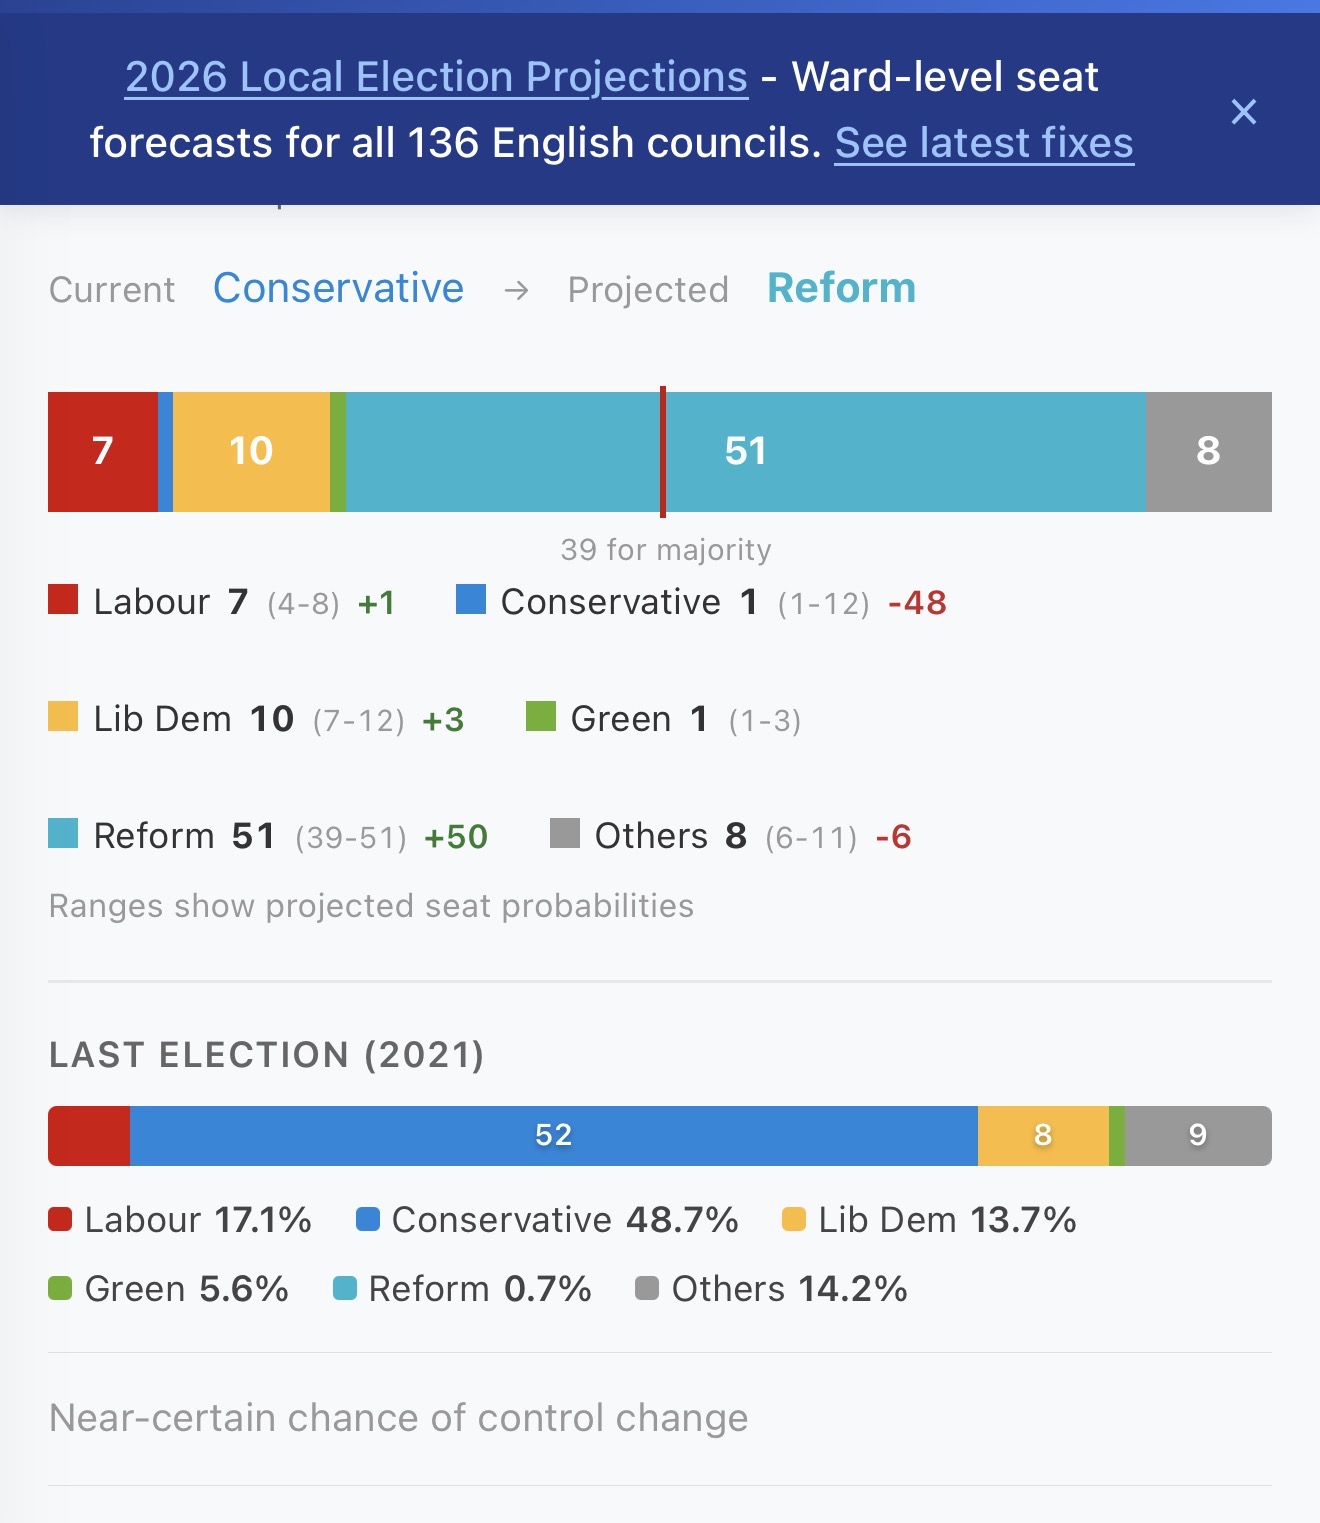1320x1523 pixels.
Task: Click the teal Reform legend swatch
Action: (63, 834)
